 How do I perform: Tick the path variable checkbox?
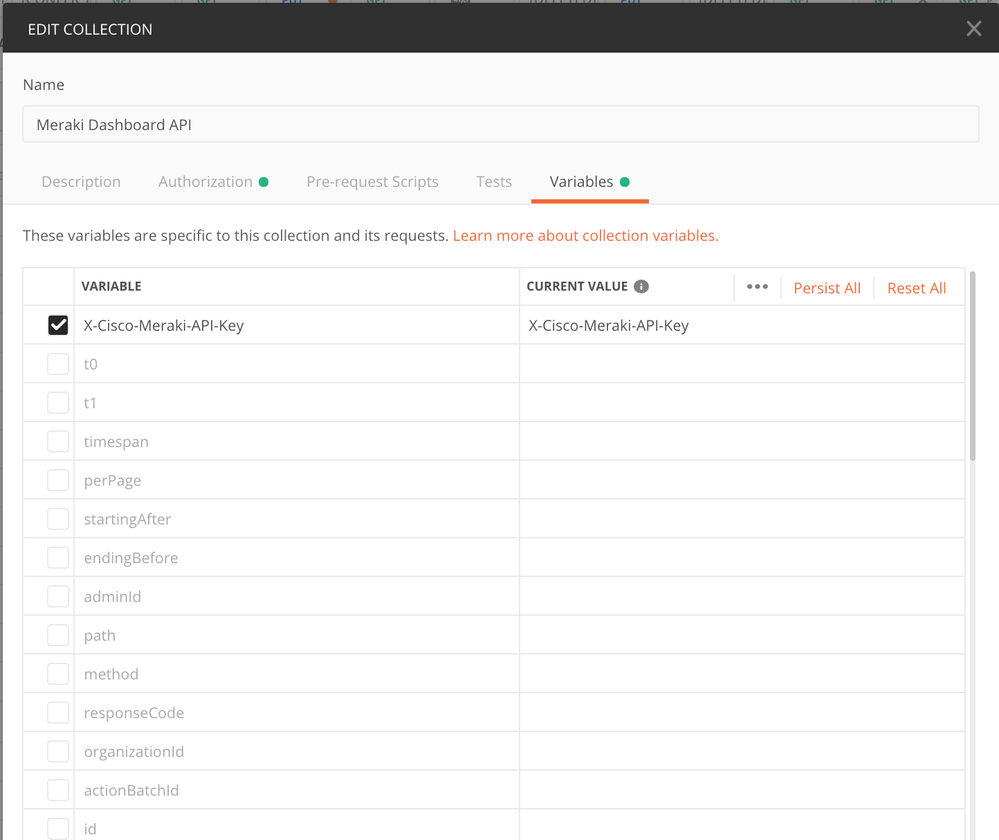[x=58, y=635]
